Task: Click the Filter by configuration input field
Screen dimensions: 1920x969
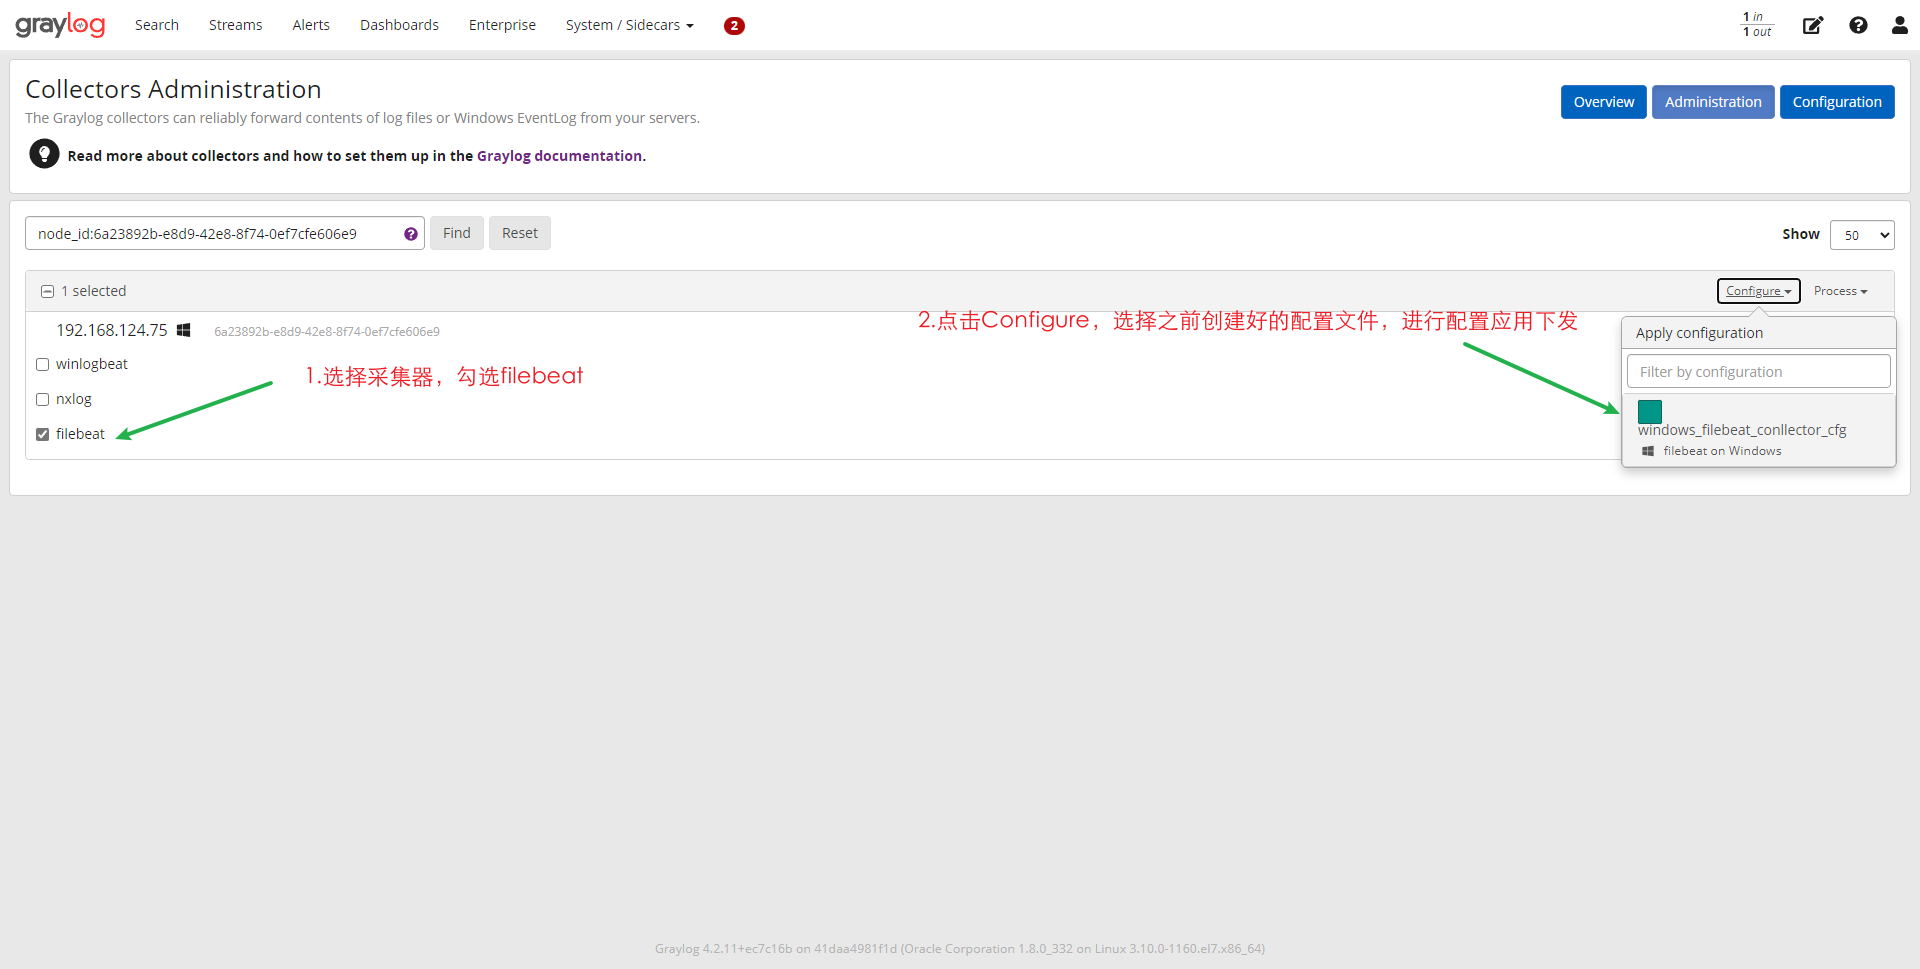Action: tap(1757, 371)
